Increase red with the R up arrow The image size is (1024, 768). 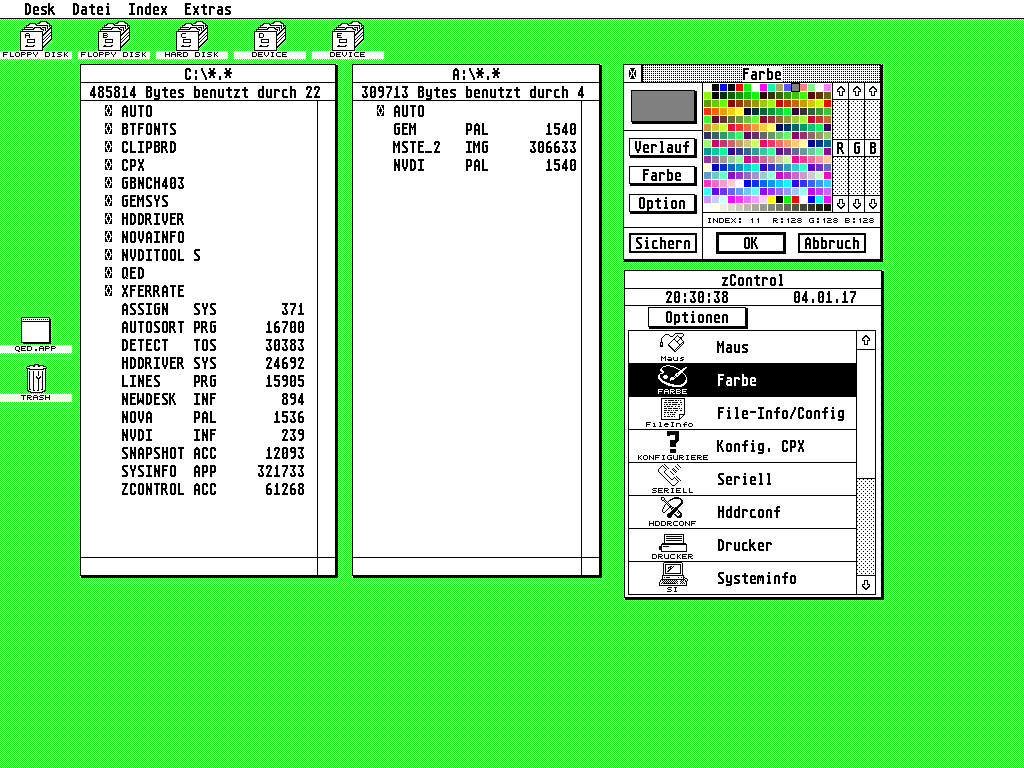(841, 91)
